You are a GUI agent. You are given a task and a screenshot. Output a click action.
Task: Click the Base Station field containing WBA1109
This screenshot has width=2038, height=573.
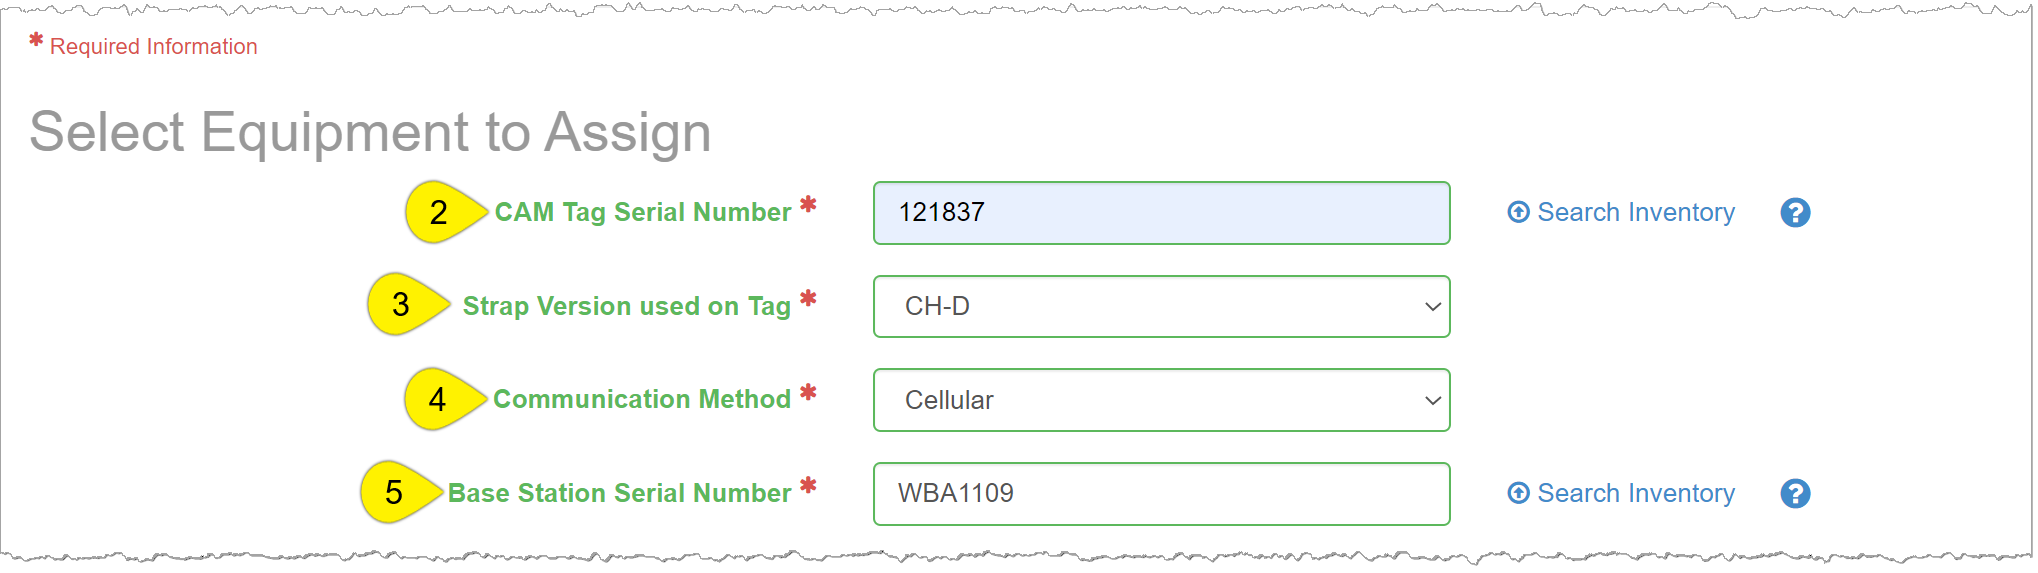(x=1161, y=494)
